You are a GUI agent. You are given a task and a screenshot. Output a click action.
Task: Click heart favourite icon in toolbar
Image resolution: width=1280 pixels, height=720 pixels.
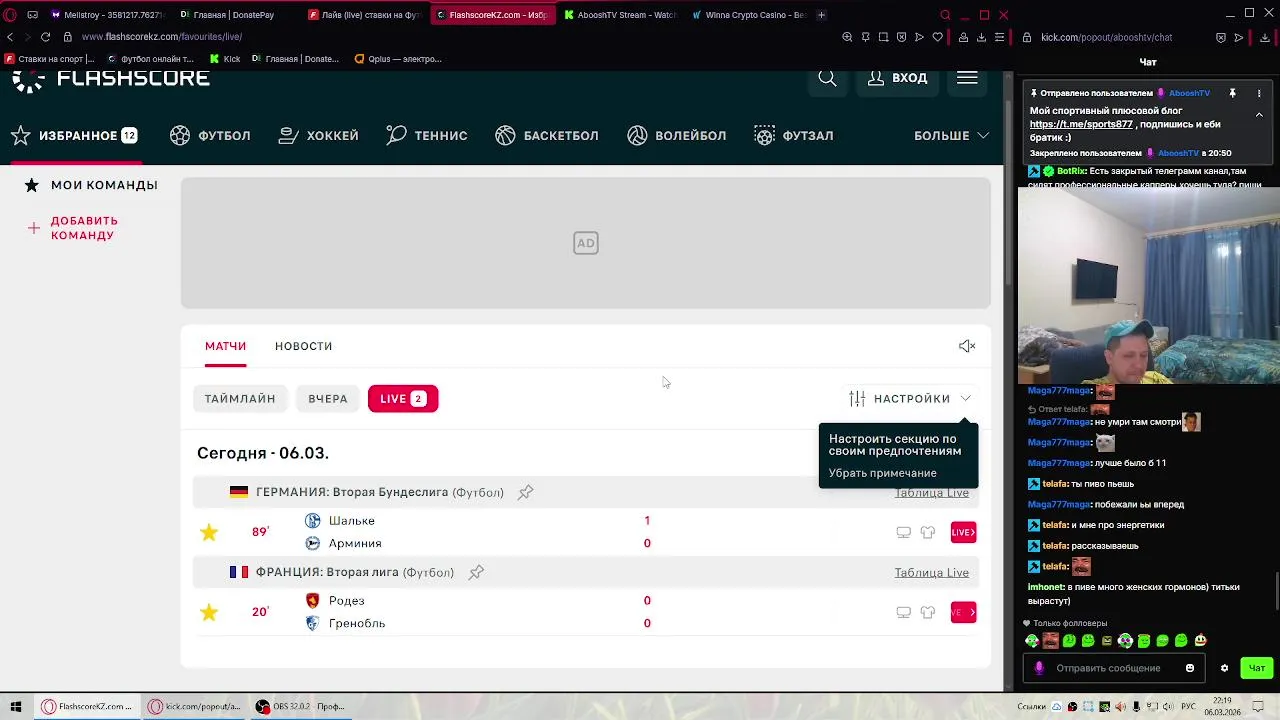click(x=937, y=37)
